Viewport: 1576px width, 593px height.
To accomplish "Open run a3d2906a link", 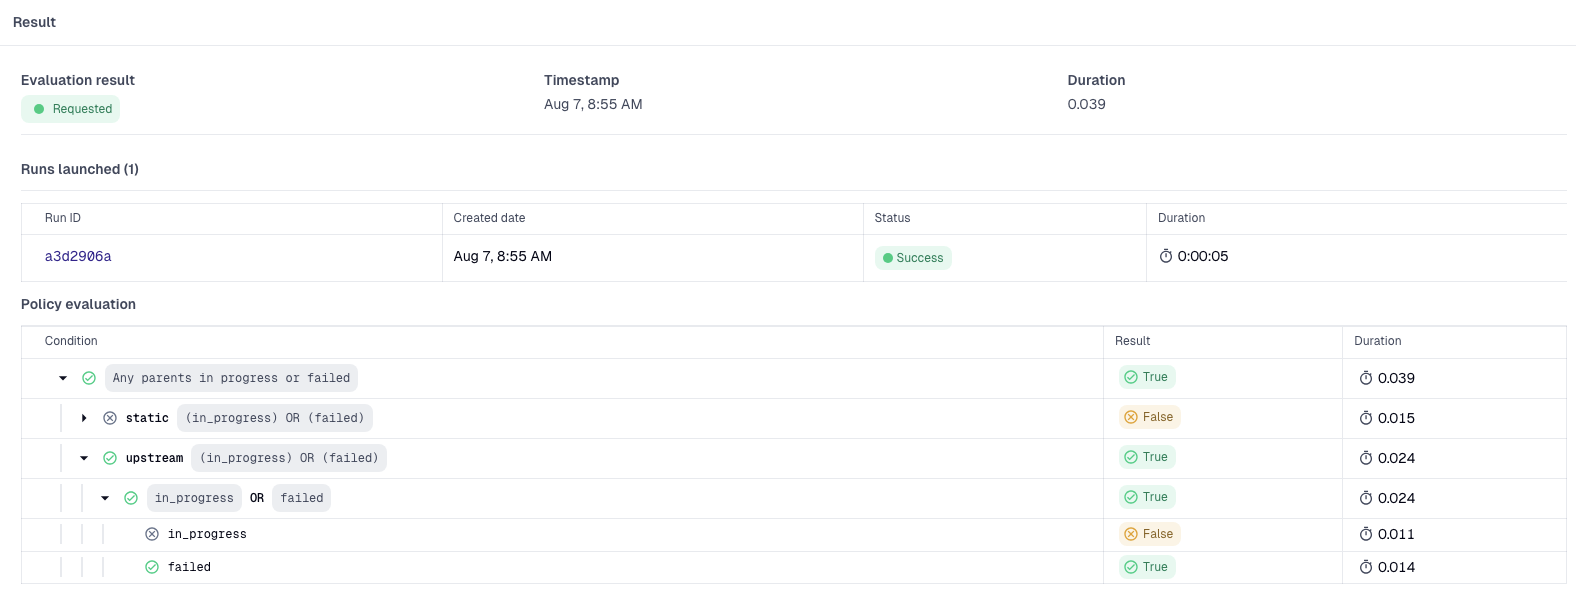I will [x=78, y=257].
